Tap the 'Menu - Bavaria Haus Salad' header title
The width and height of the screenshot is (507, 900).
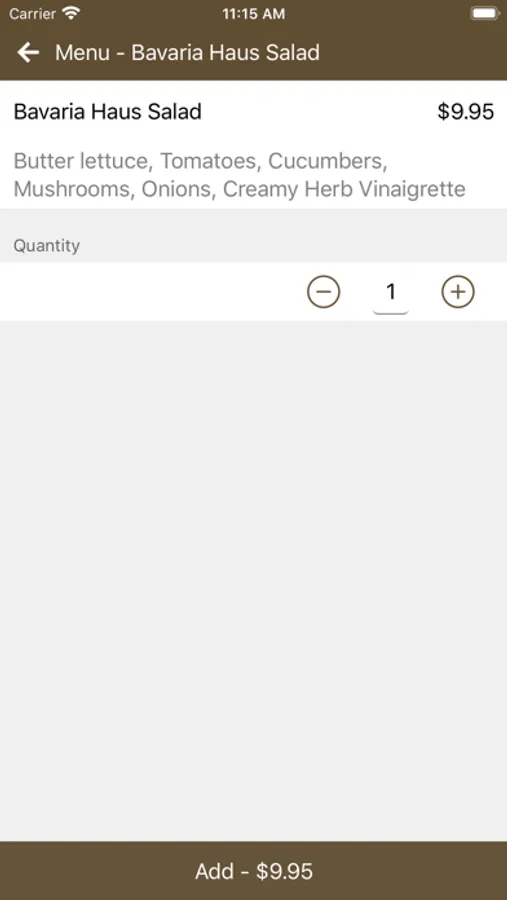[187, 53]
